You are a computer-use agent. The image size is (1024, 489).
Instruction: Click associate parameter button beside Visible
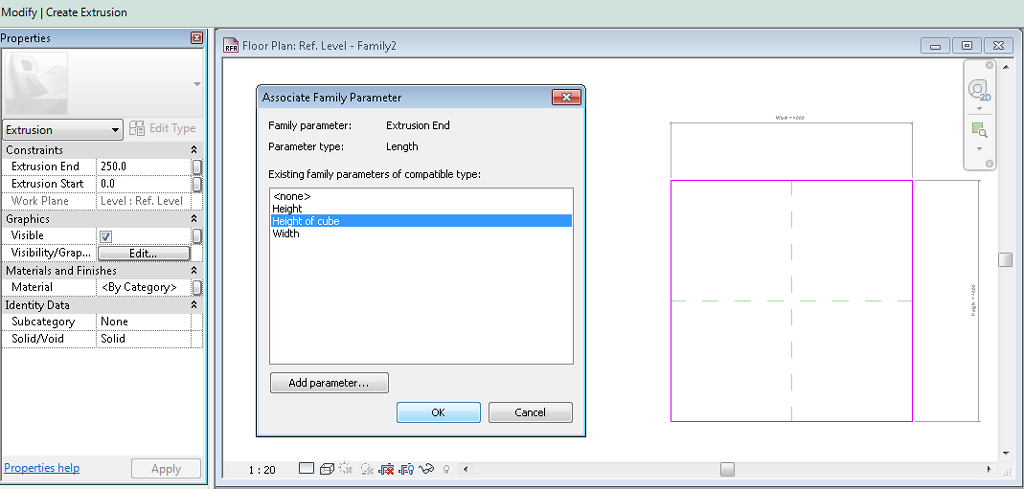197,236
